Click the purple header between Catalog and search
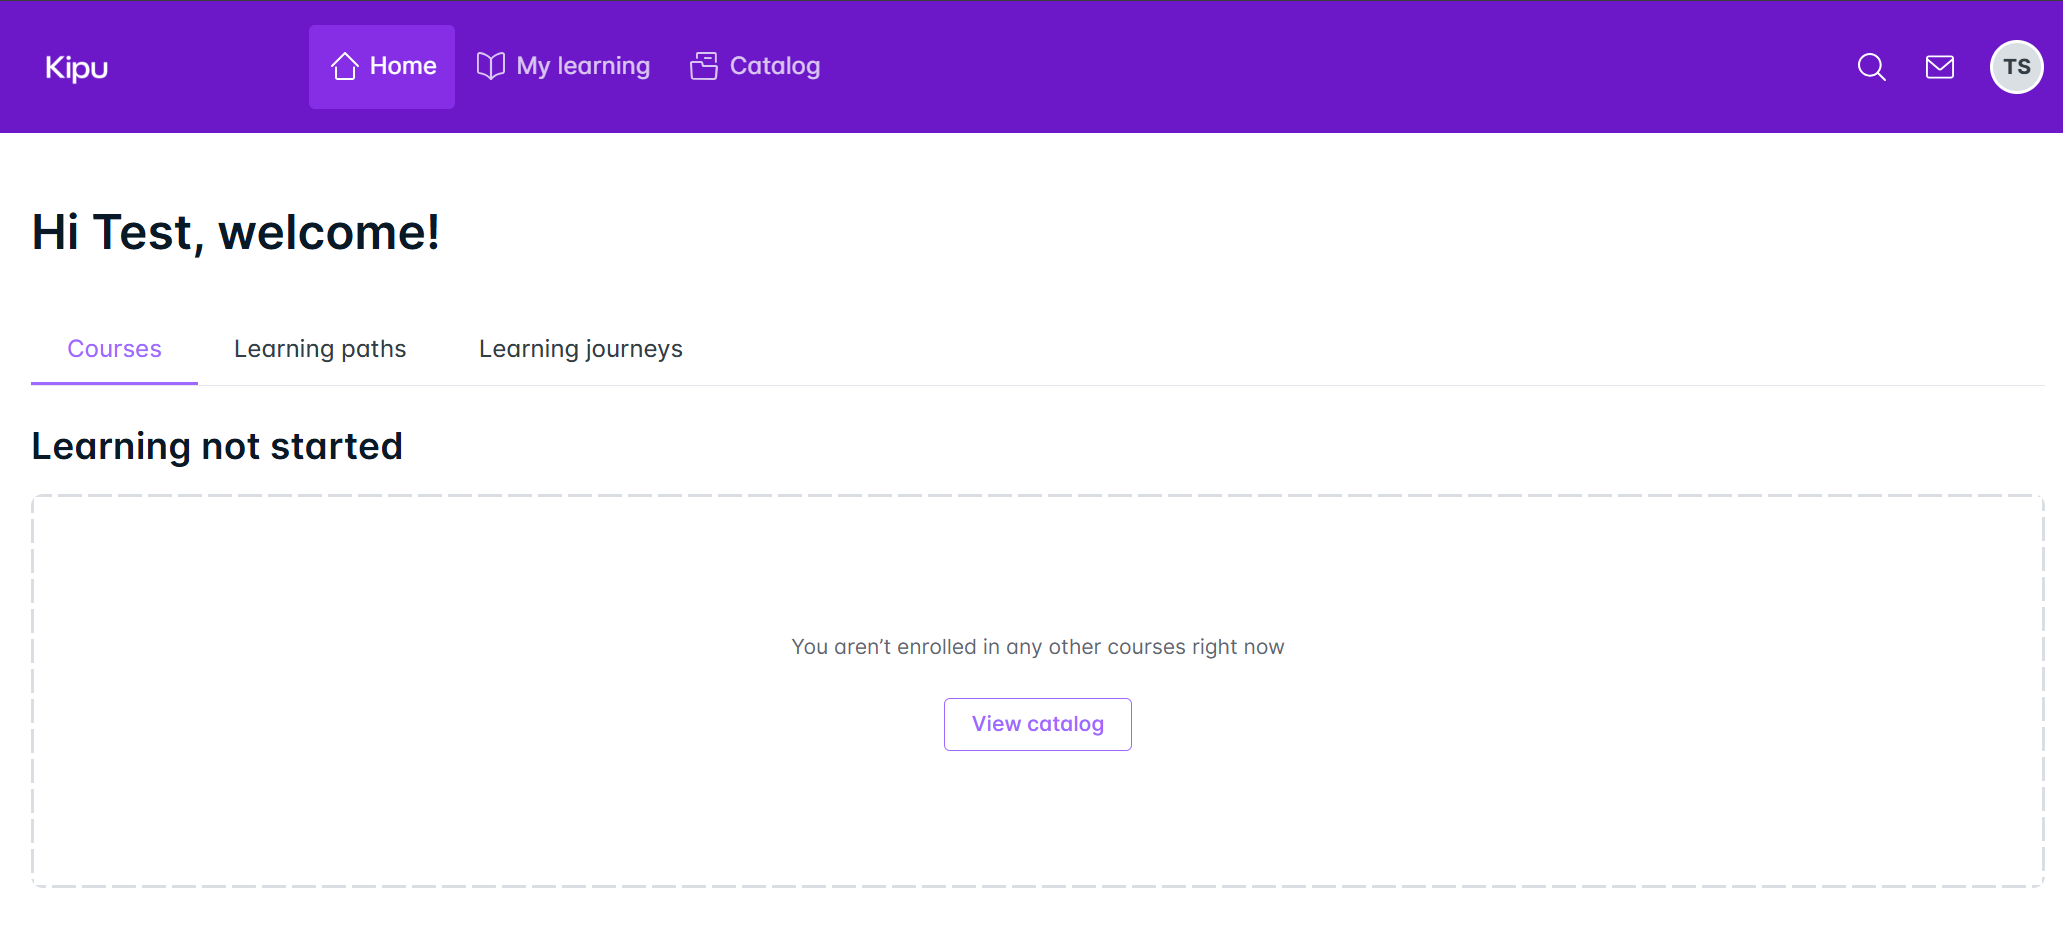 coord(1300,67)
